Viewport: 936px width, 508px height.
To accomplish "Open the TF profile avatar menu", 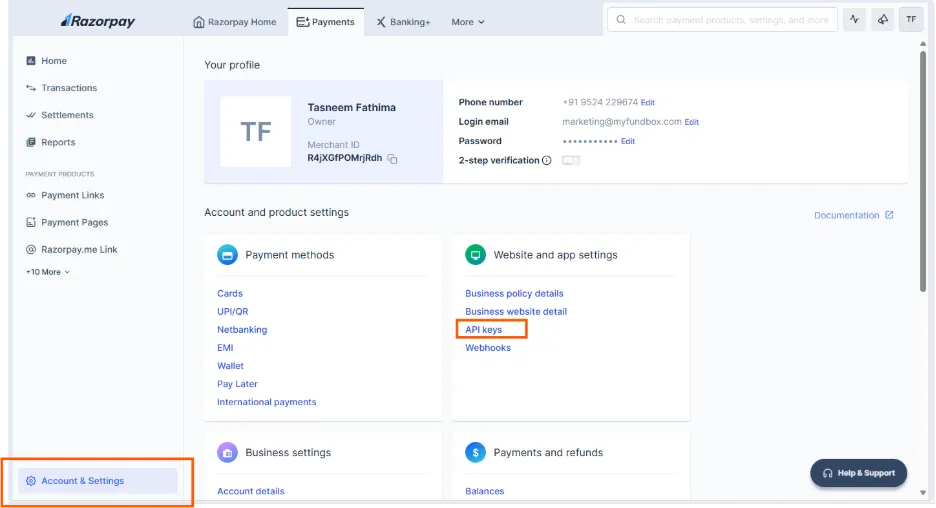I will point(911,20).
